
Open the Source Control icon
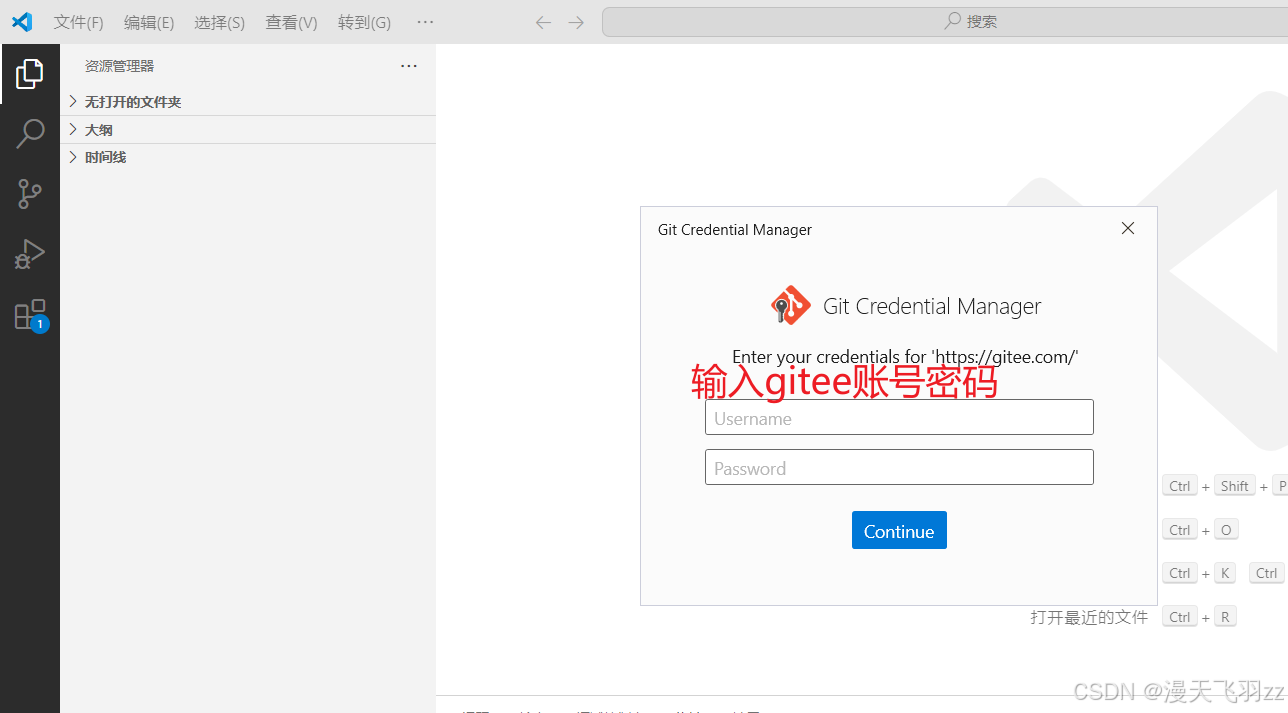pos(29,193)
